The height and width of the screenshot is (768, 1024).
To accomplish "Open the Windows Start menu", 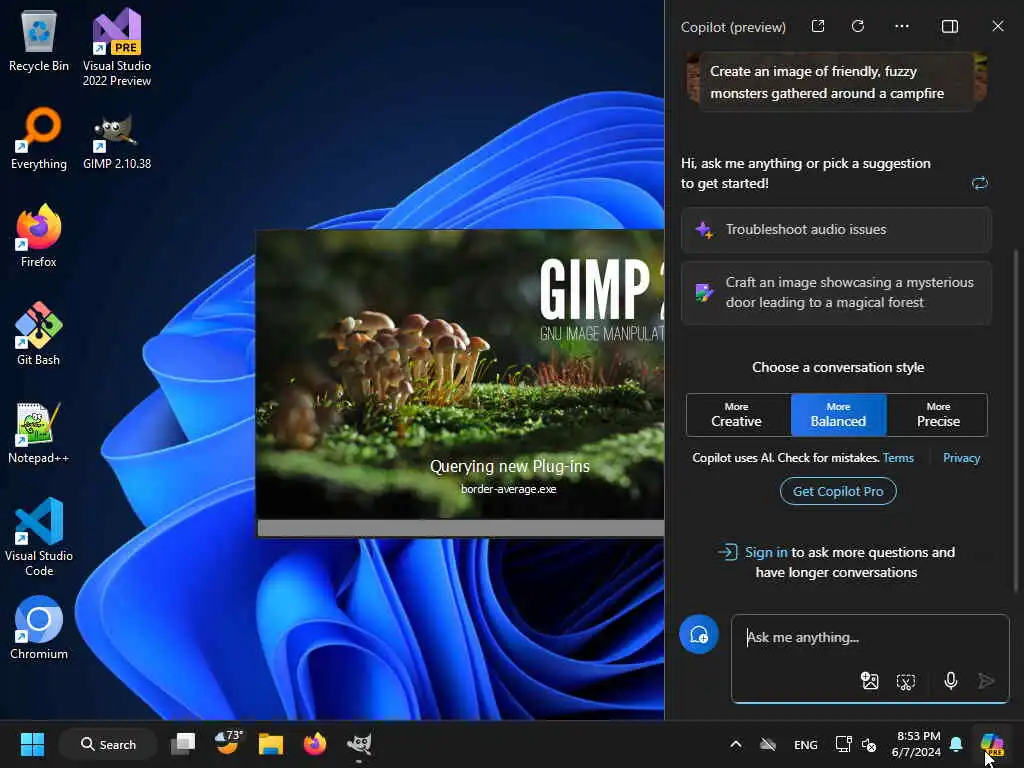I will pos(32,744).
